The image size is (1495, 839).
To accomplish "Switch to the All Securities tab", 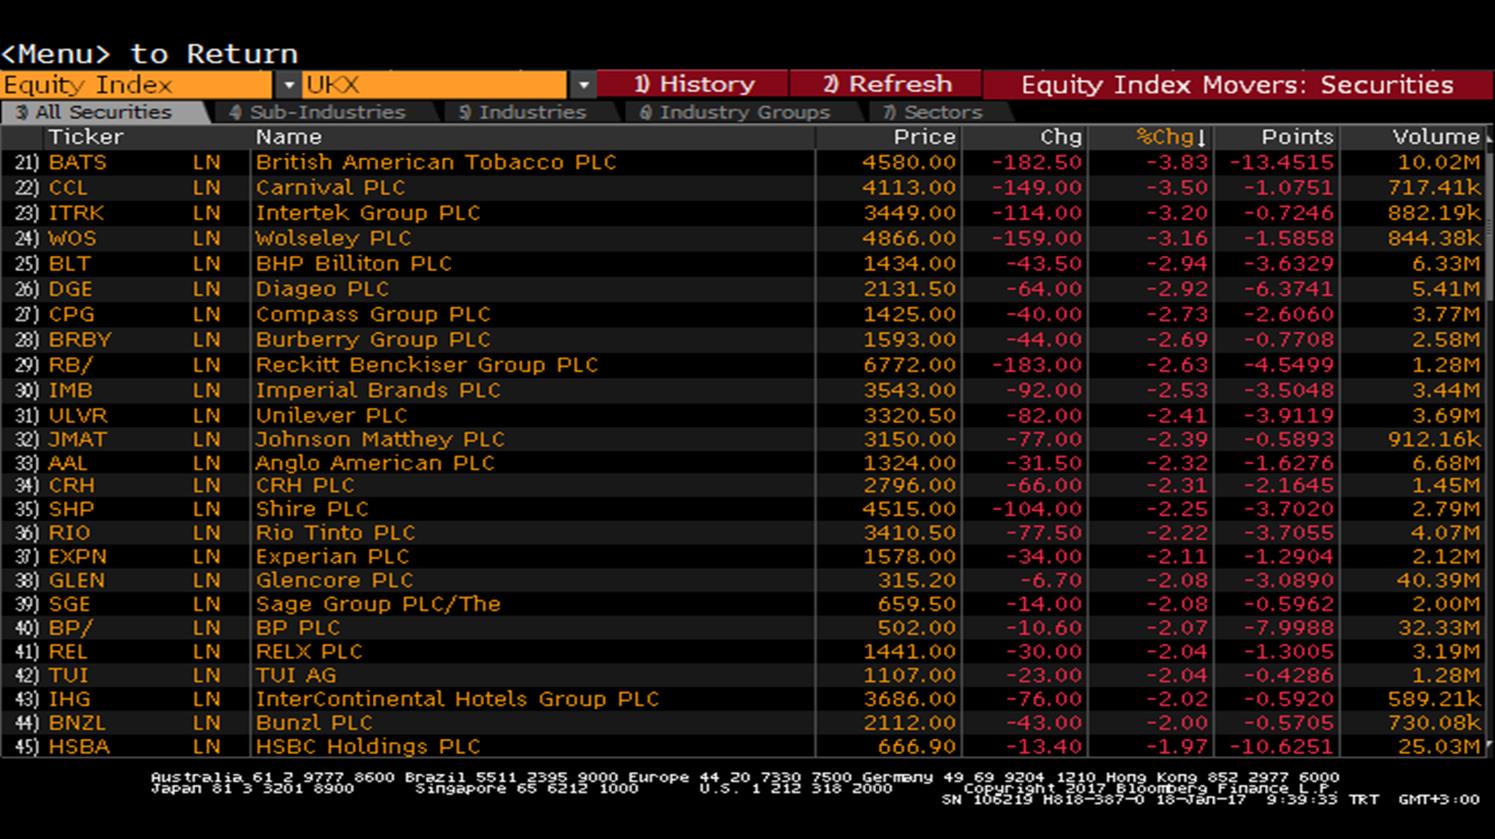I will point(102,112).
